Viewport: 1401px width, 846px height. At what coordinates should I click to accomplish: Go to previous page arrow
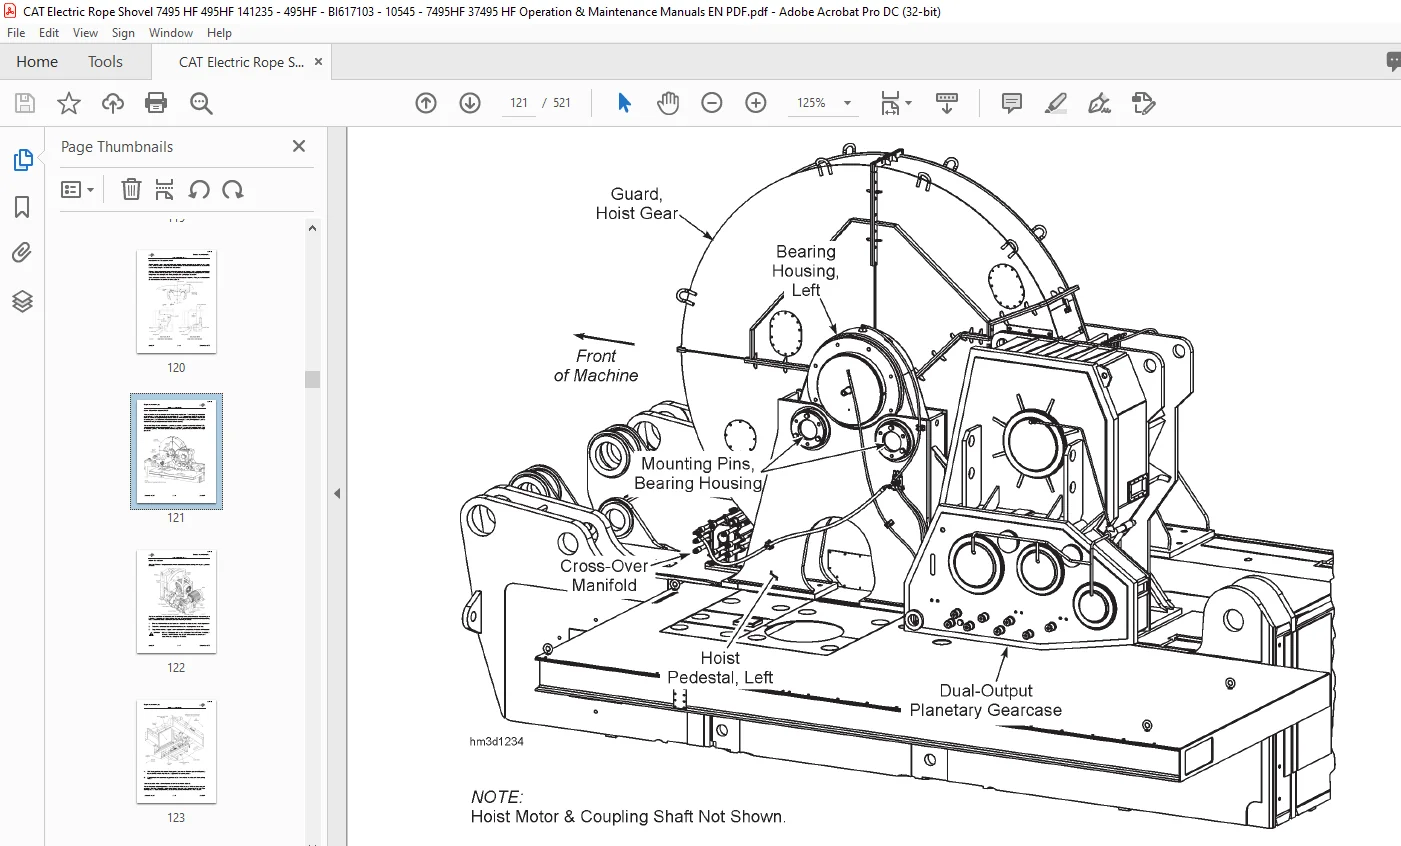coord(426,103)
